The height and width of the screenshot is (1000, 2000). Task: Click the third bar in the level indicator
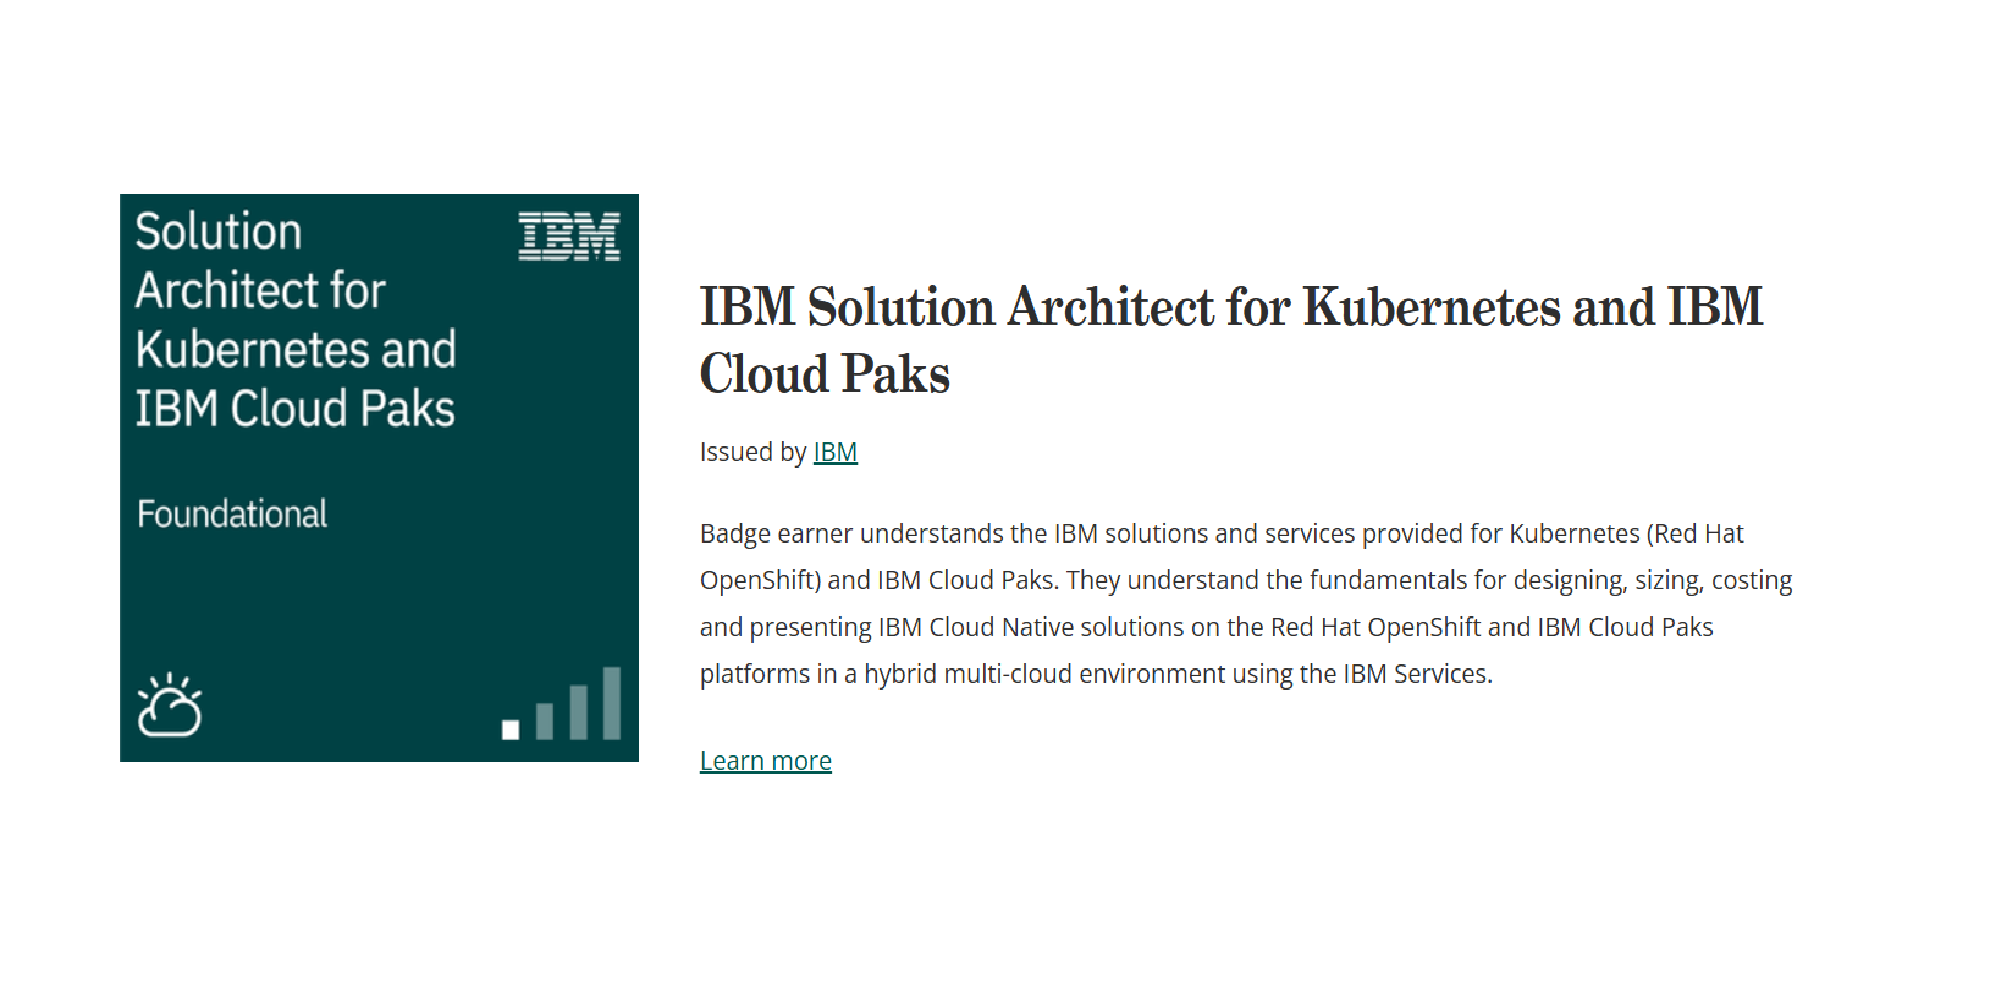578,711
